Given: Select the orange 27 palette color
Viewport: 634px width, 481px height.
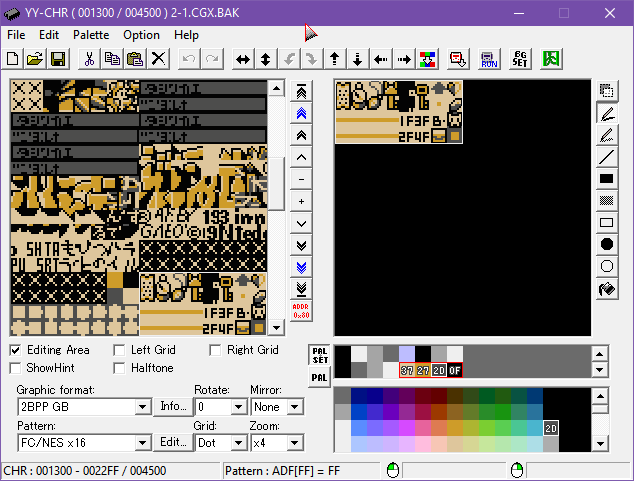Looking at the screenshot, I should point(423,371).
